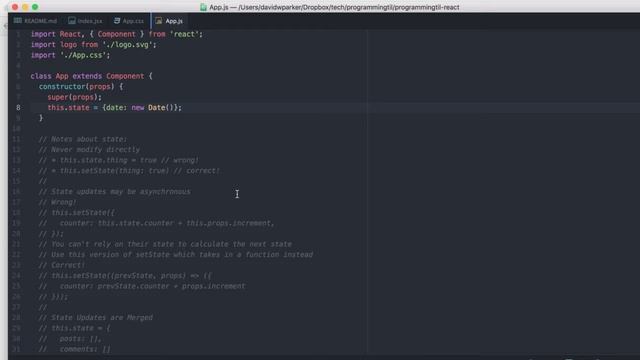Switch to the App.css tab
Viewport: 640px width, 360px height.
click(129, 21)
